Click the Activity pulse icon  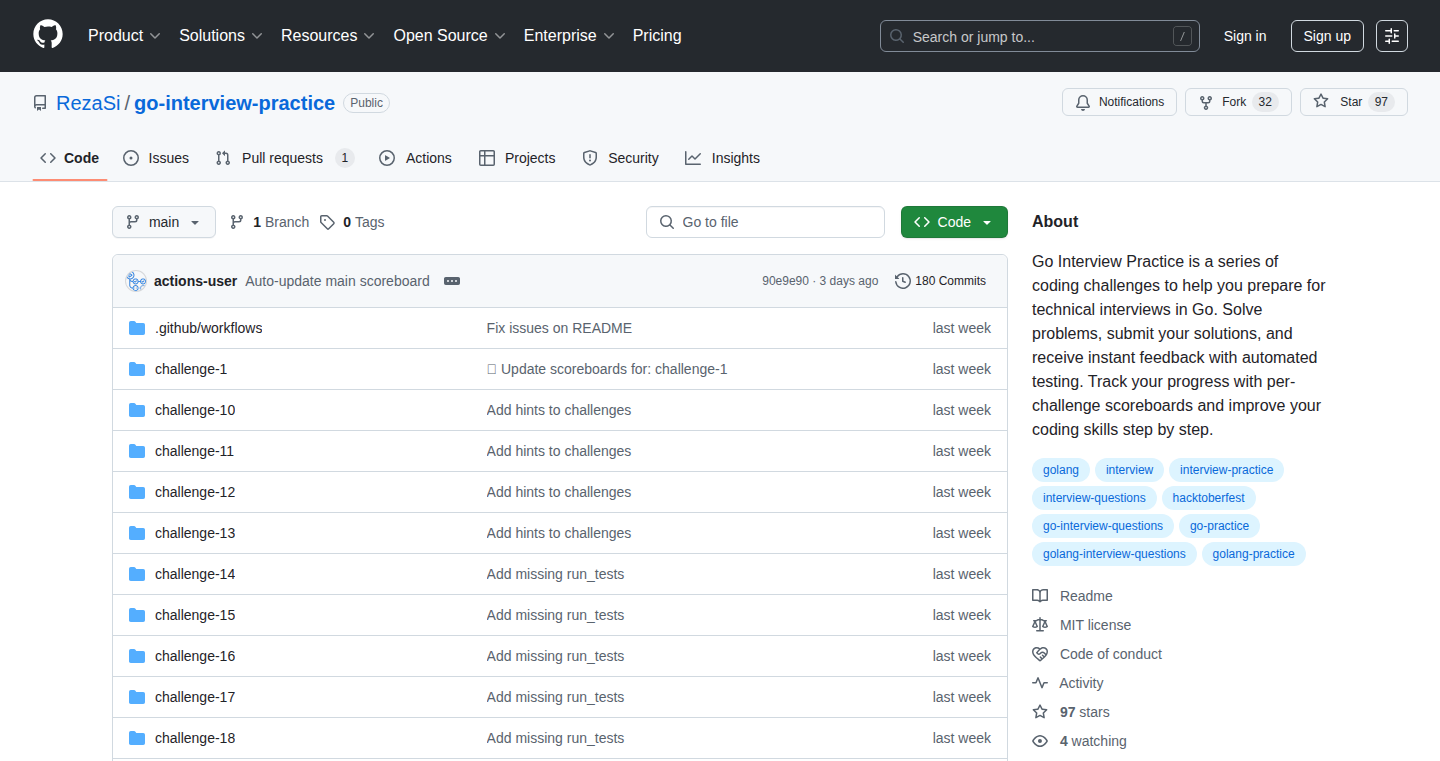coord(1040,683)
